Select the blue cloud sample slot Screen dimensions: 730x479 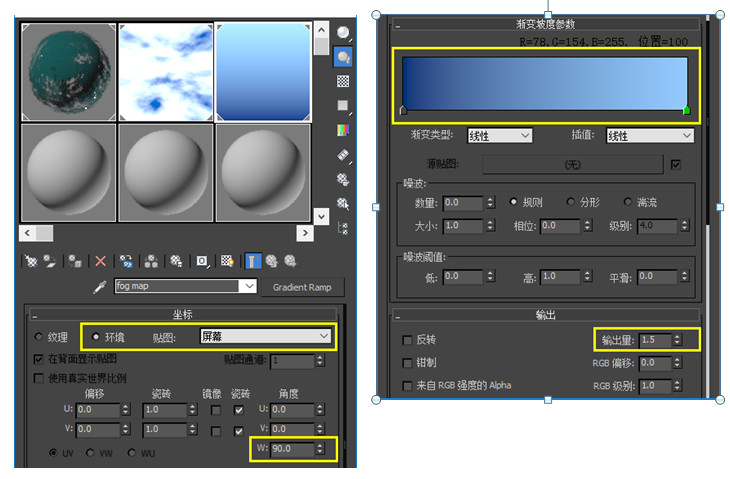[x=166, y=72]
